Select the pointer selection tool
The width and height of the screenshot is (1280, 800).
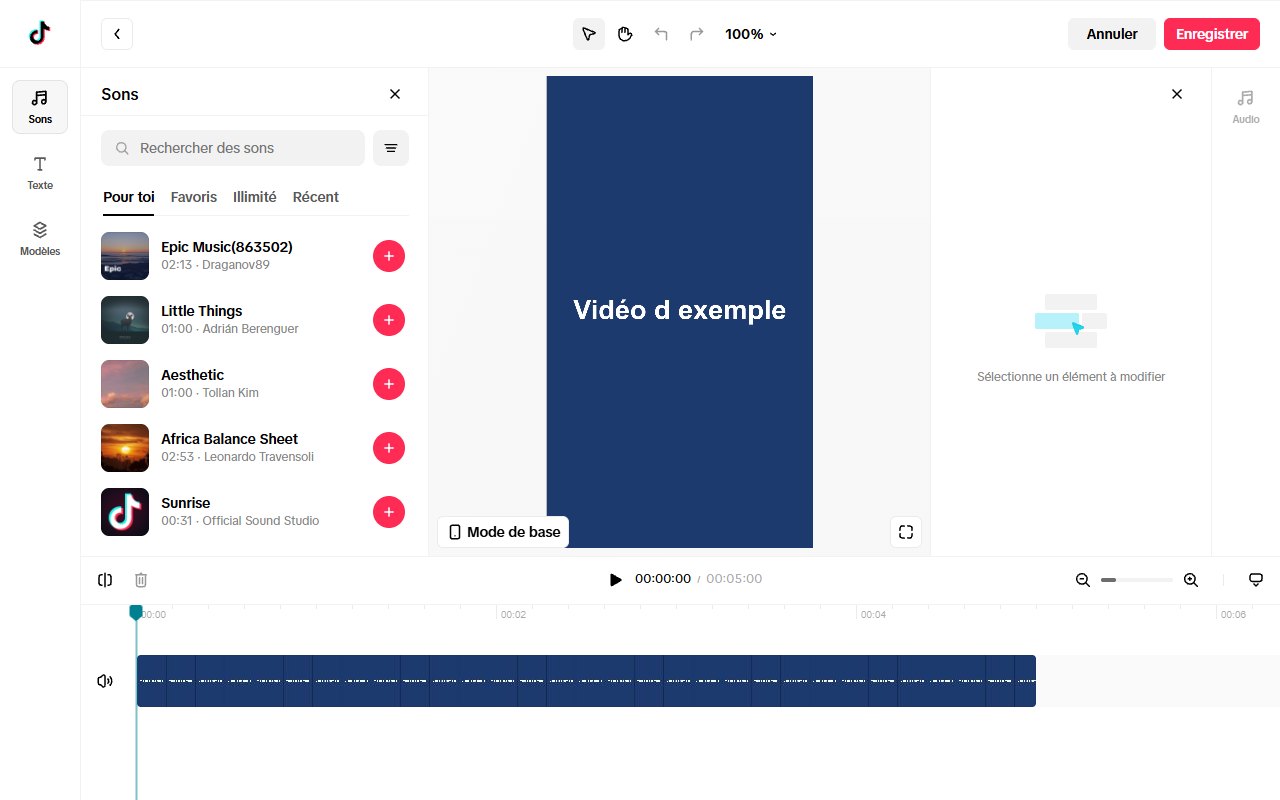[589, 34]
